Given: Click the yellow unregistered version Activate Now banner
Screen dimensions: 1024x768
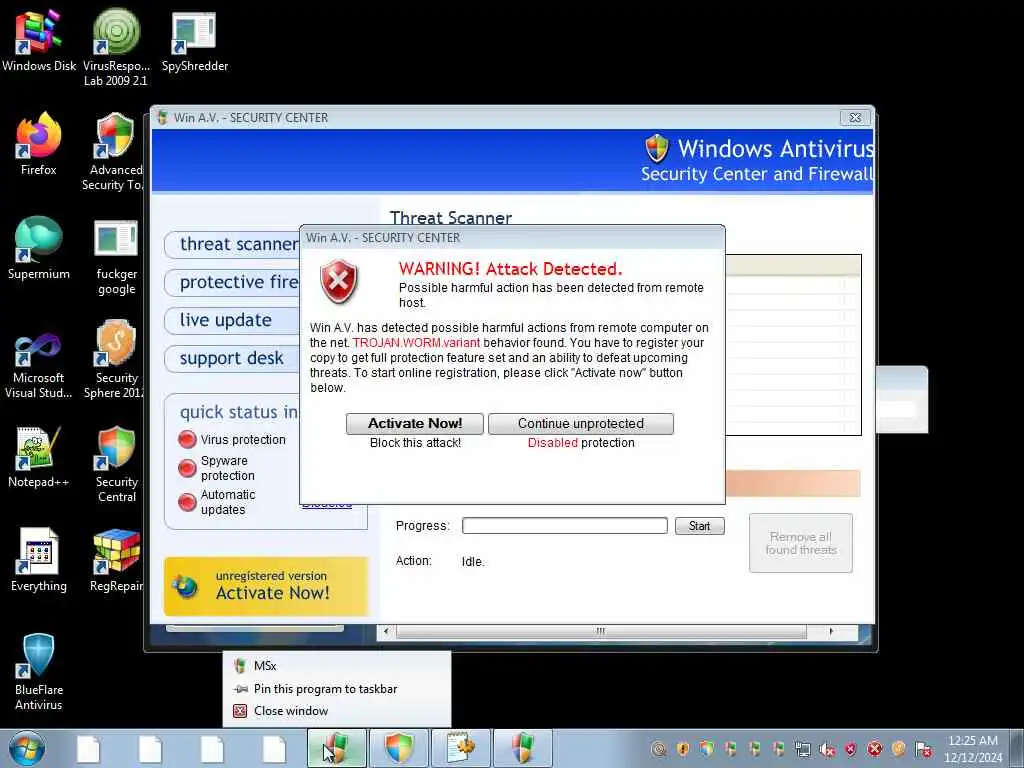Looking at the screenshot, I should click(x=266, y=586).
